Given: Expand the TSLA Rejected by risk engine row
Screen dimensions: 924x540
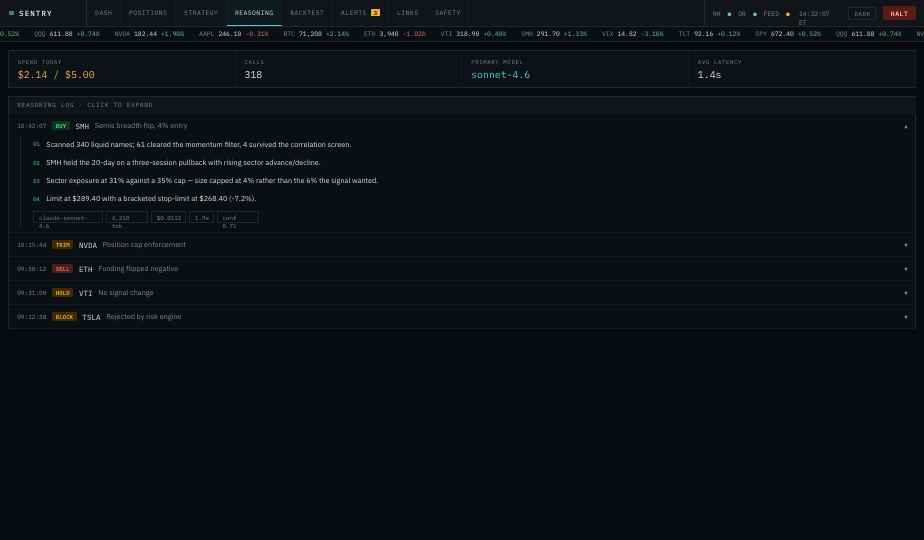Looking at the screenshot, I should pos(462,317).
